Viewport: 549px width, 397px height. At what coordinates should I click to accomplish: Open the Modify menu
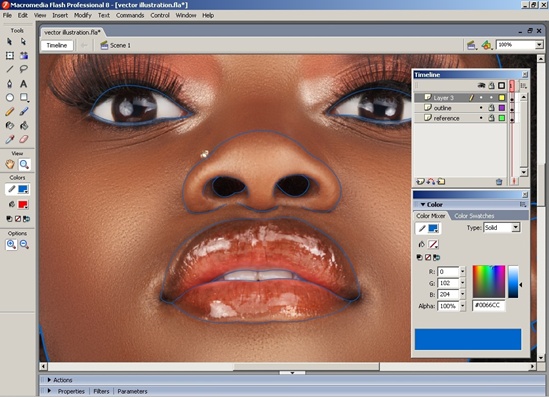click(83, 15)
